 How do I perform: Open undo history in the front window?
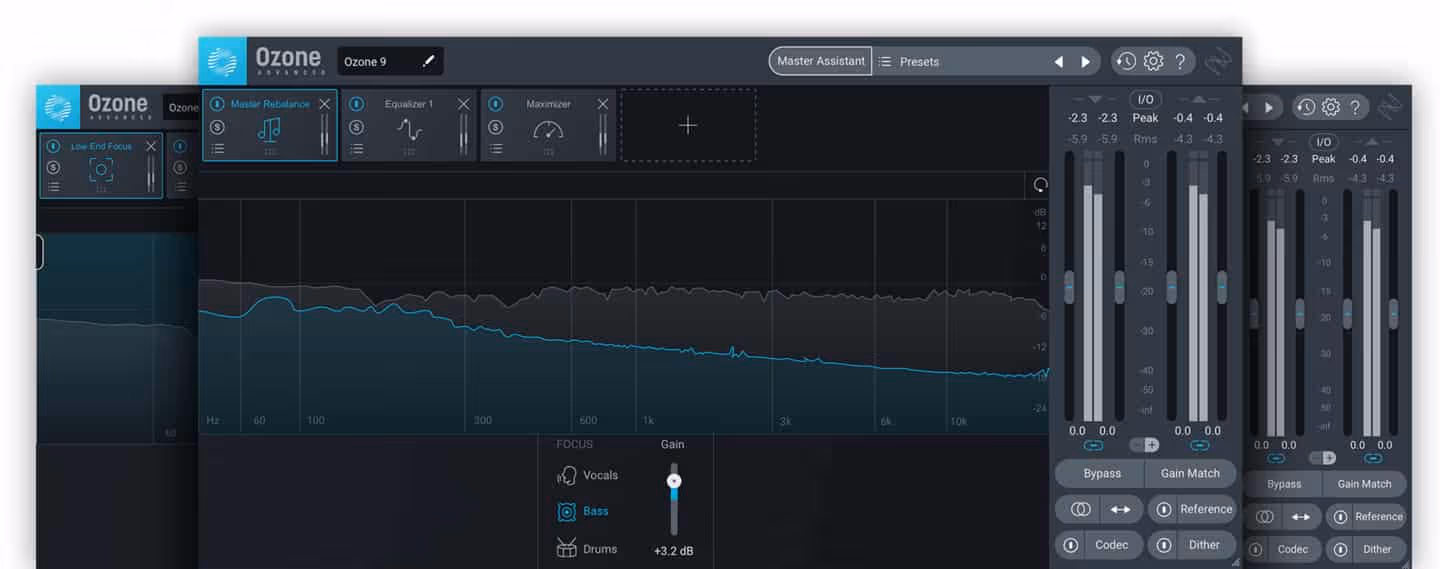[x=1127, y=61]
